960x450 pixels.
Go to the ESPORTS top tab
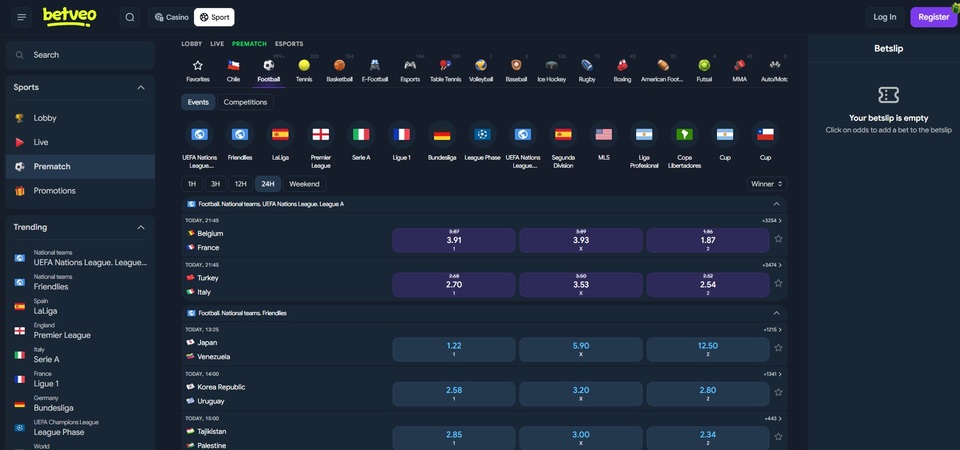tap(289, 44)
